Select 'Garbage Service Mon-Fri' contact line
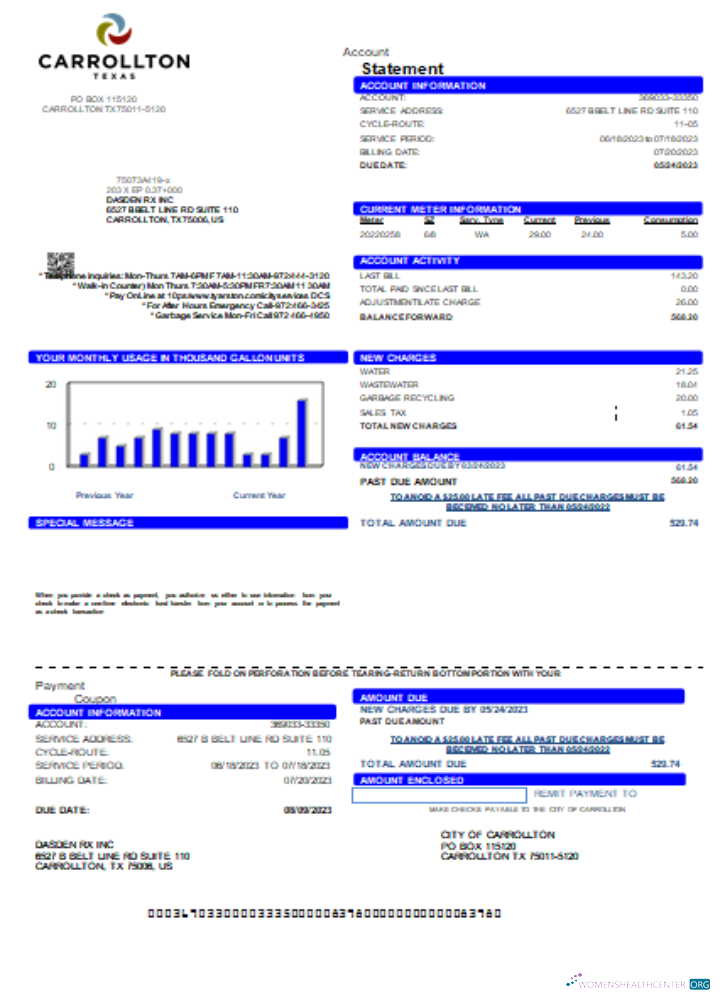Viewport: 720px width, 1000px height. point(240,315)
